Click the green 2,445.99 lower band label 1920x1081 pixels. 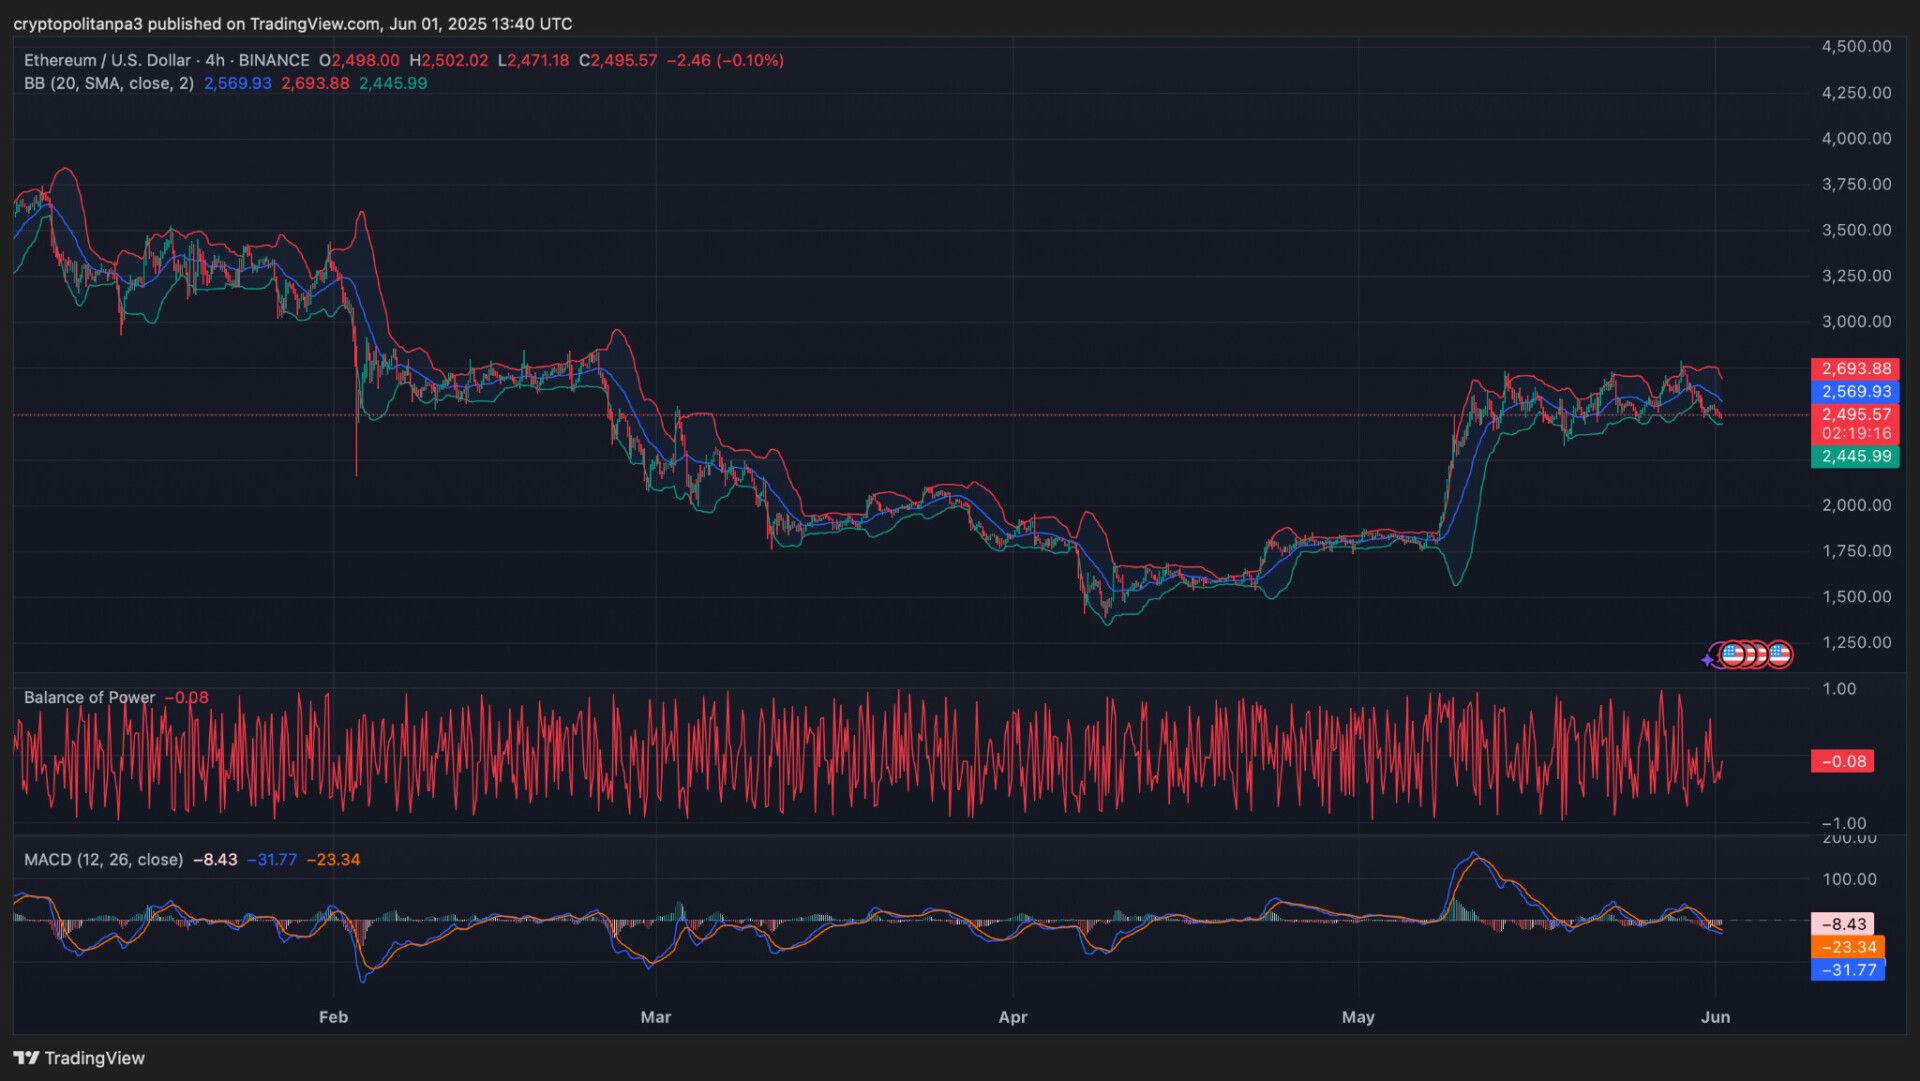point(1855,456)
